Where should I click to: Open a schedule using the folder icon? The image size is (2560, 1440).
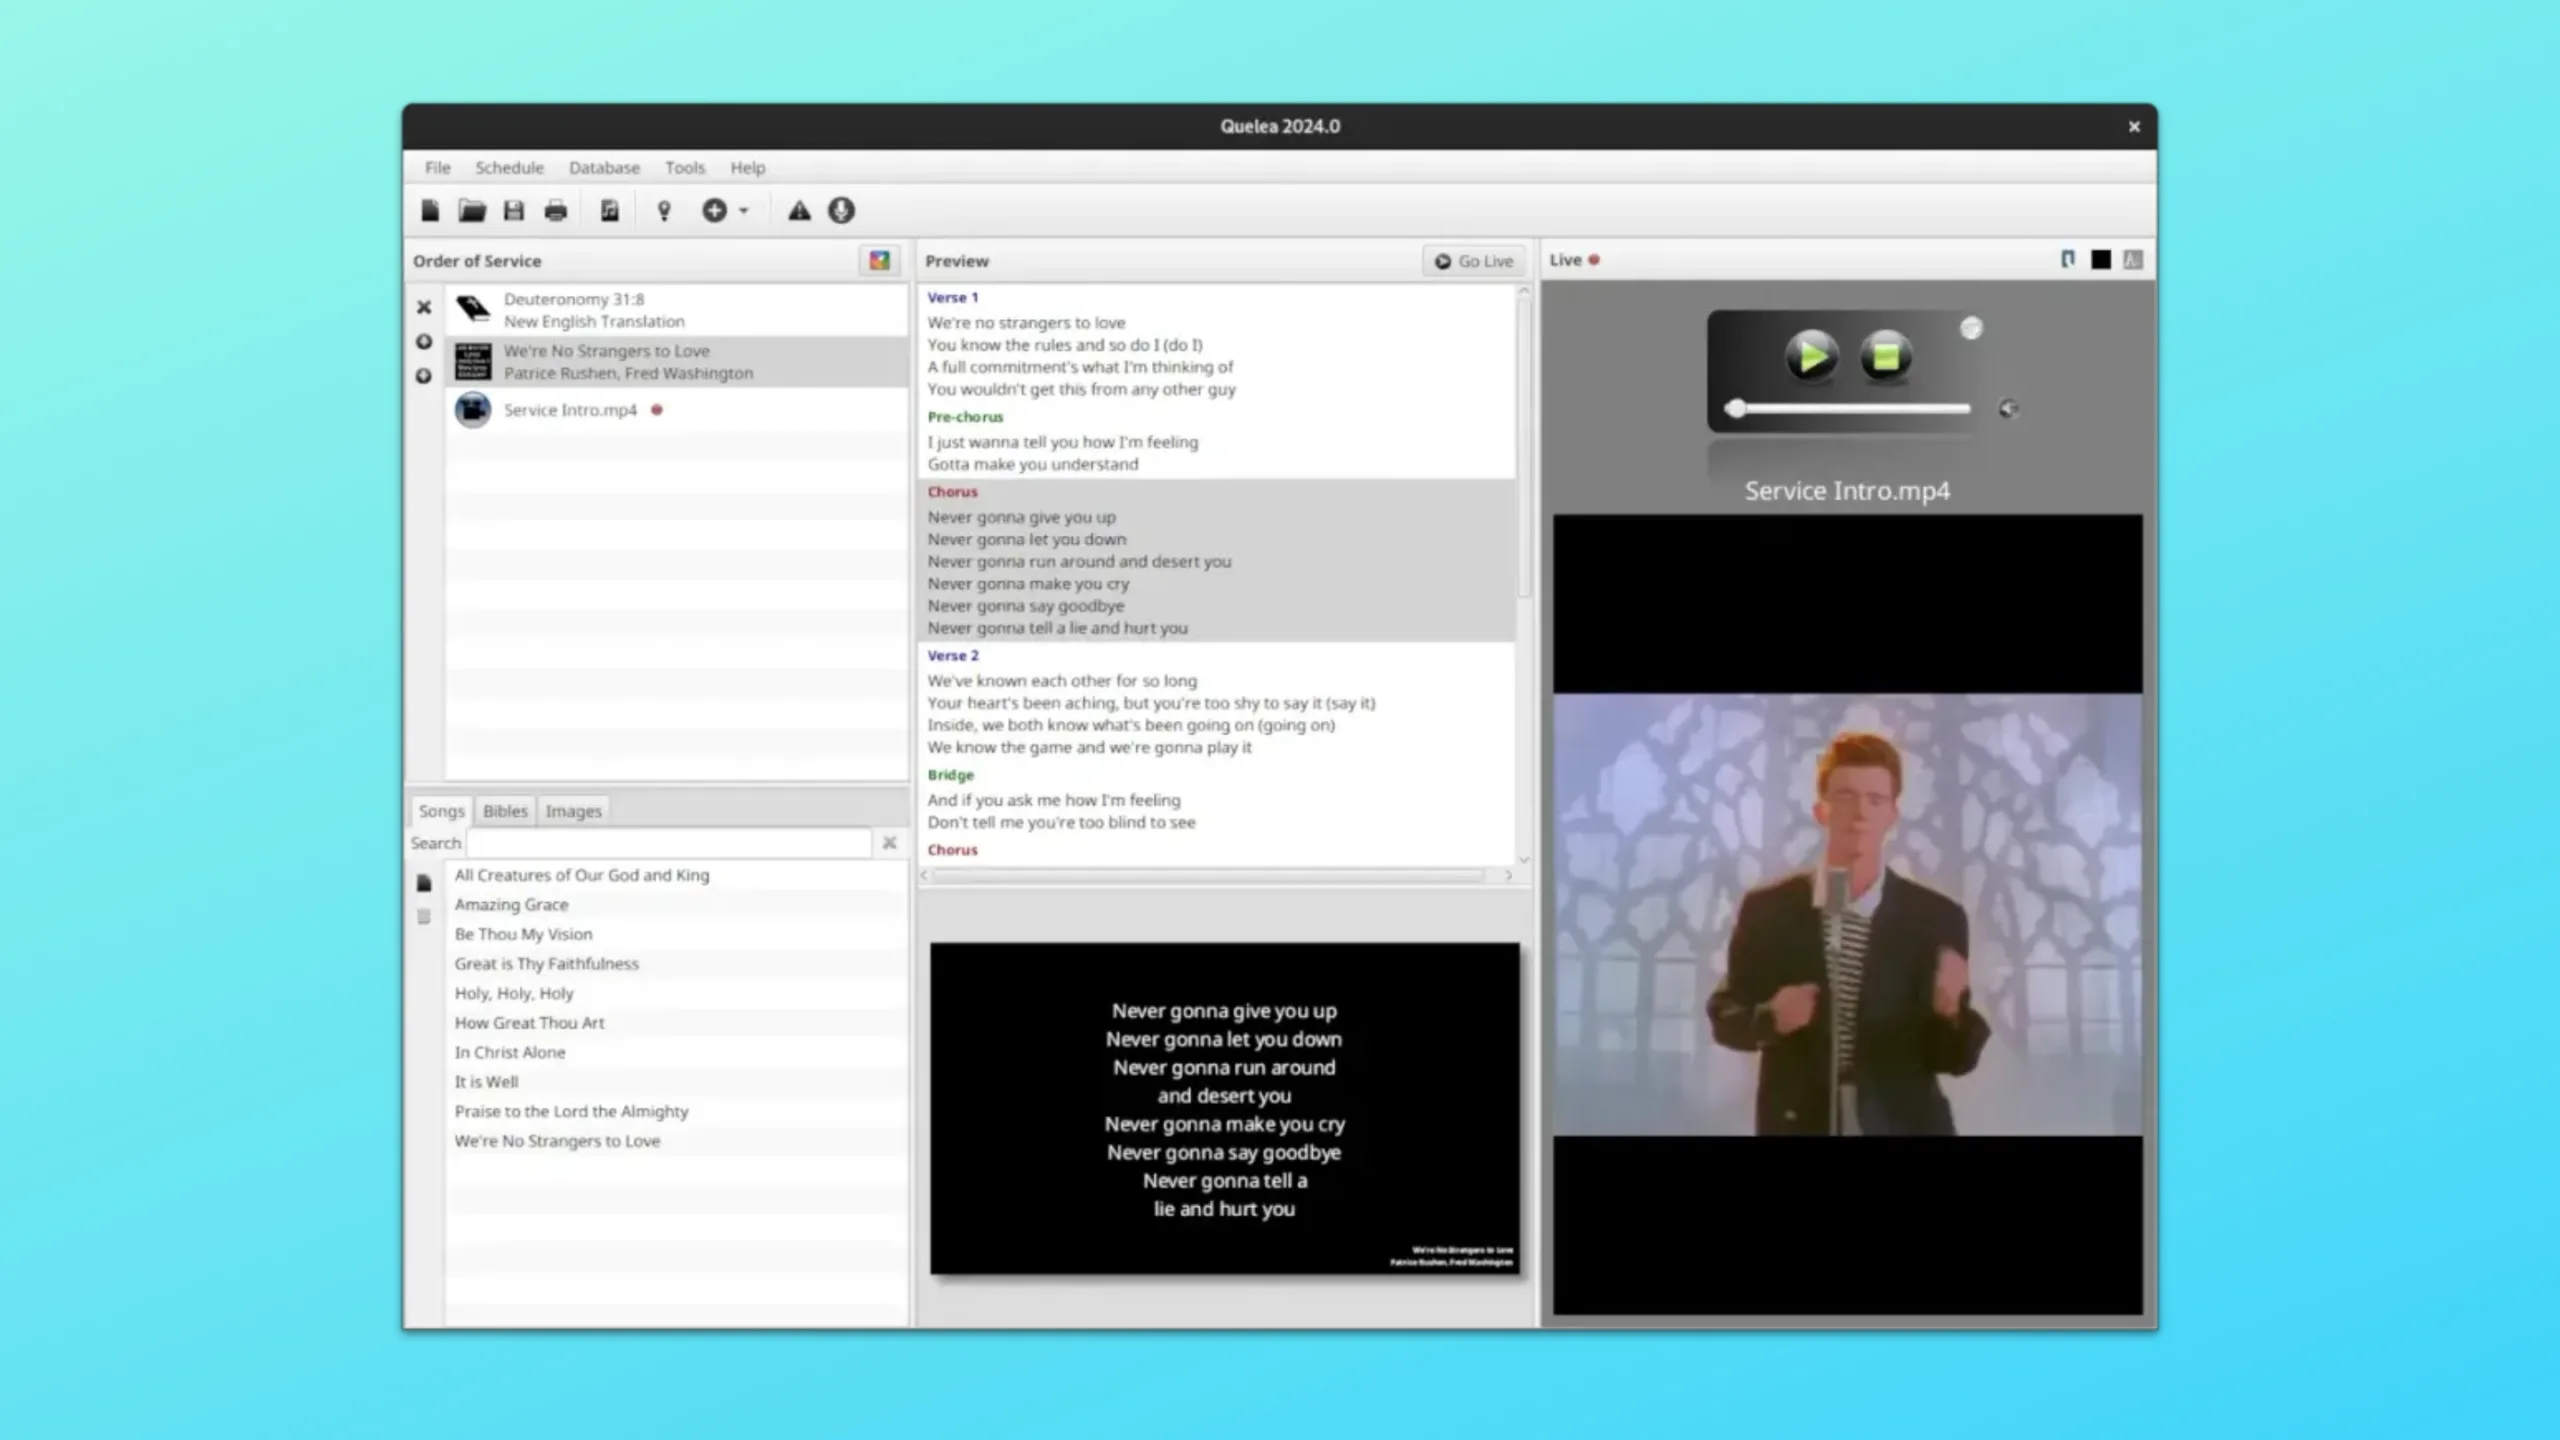click(472, 210)
